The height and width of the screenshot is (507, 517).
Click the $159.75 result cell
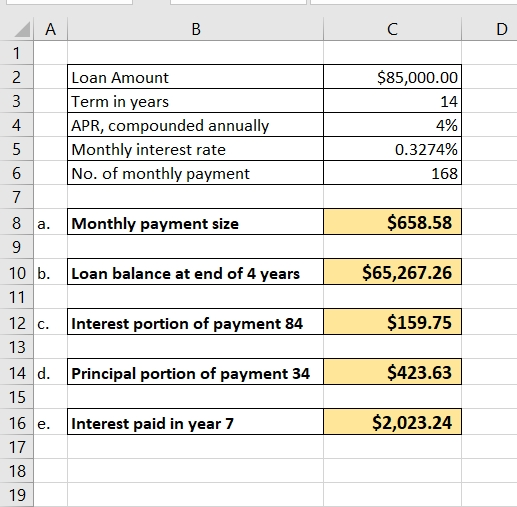coord(392,322)
